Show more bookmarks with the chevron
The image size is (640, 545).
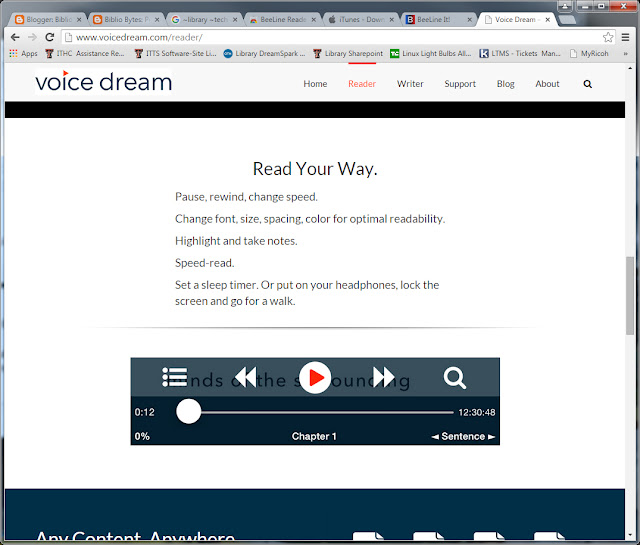(625, 53)
